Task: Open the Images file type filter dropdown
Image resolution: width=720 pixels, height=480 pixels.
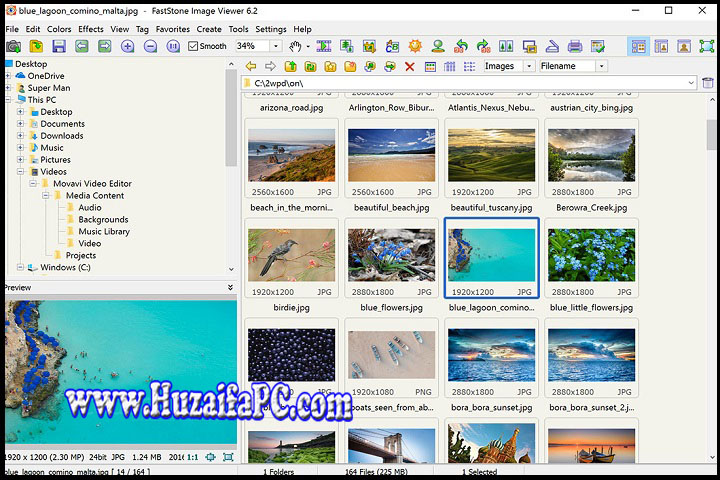Action: [529, 66]
